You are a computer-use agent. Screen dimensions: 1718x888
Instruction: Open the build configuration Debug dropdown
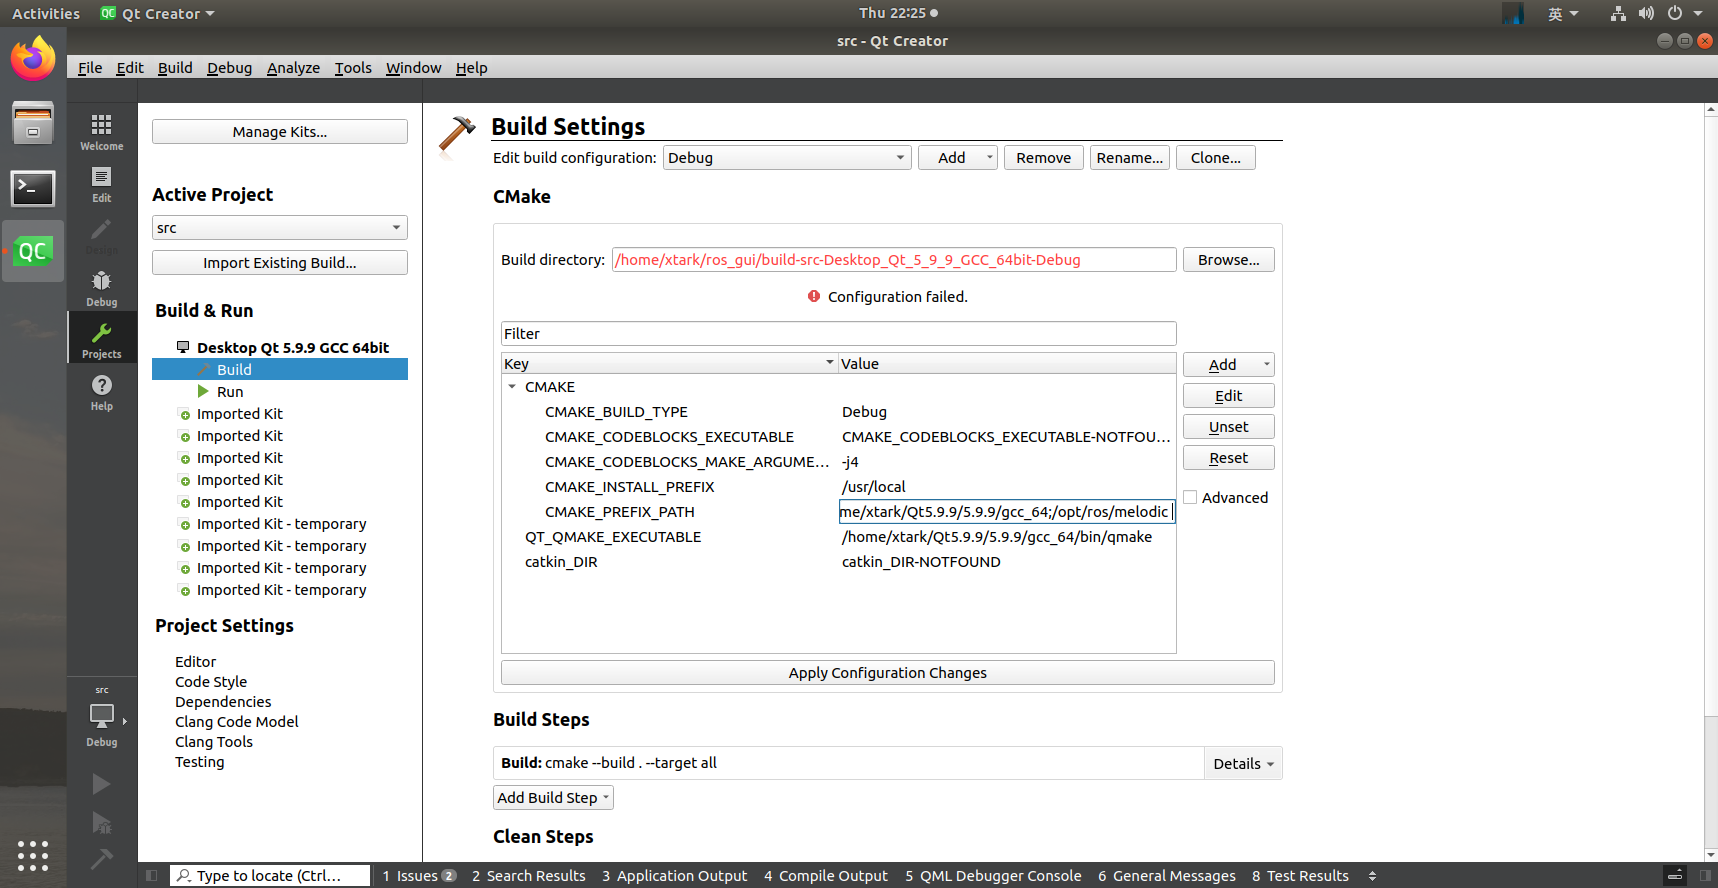787,158
